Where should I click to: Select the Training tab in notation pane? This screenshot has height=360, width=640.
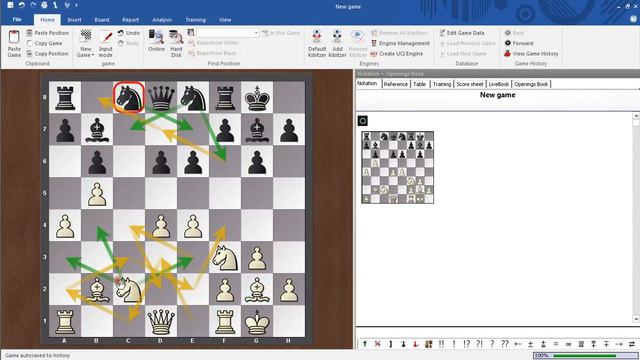(x=442, y=84)
